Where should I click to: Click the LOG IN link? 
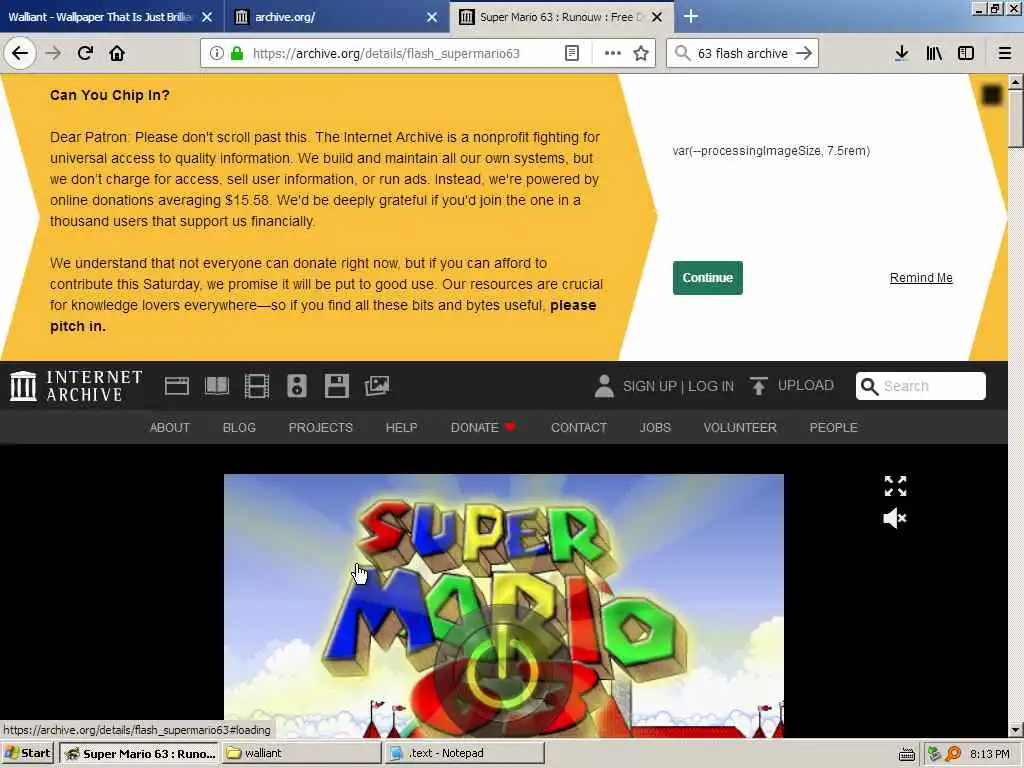[711, 386]
